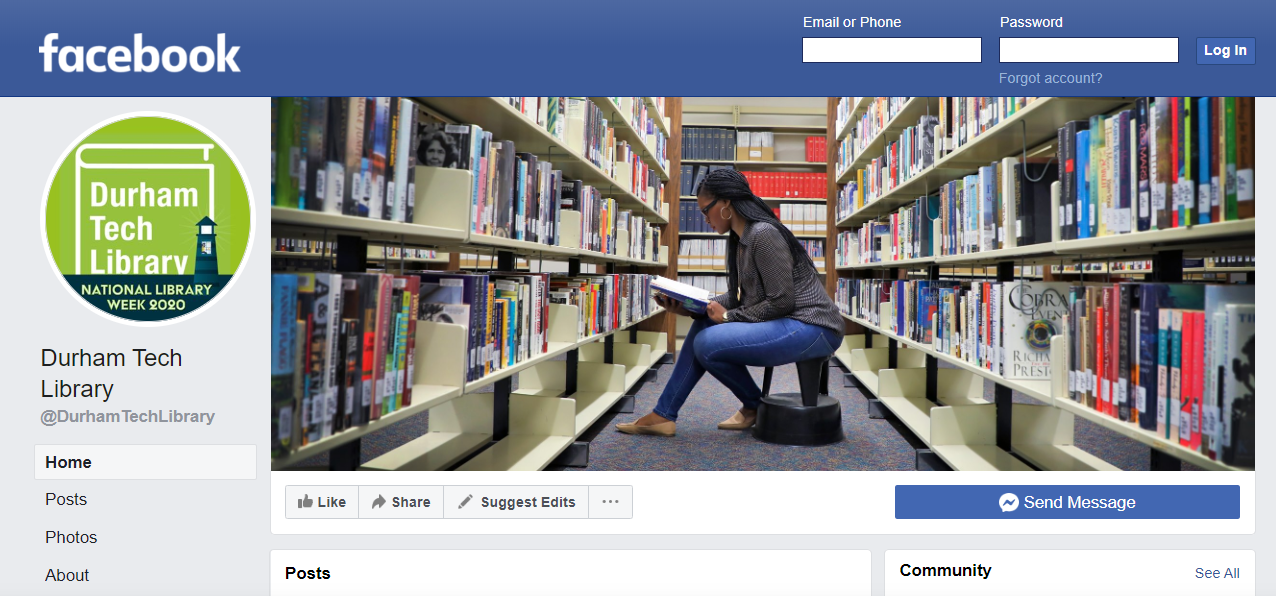
Task: Click the Facebook logo
Action: click(140, 53)
